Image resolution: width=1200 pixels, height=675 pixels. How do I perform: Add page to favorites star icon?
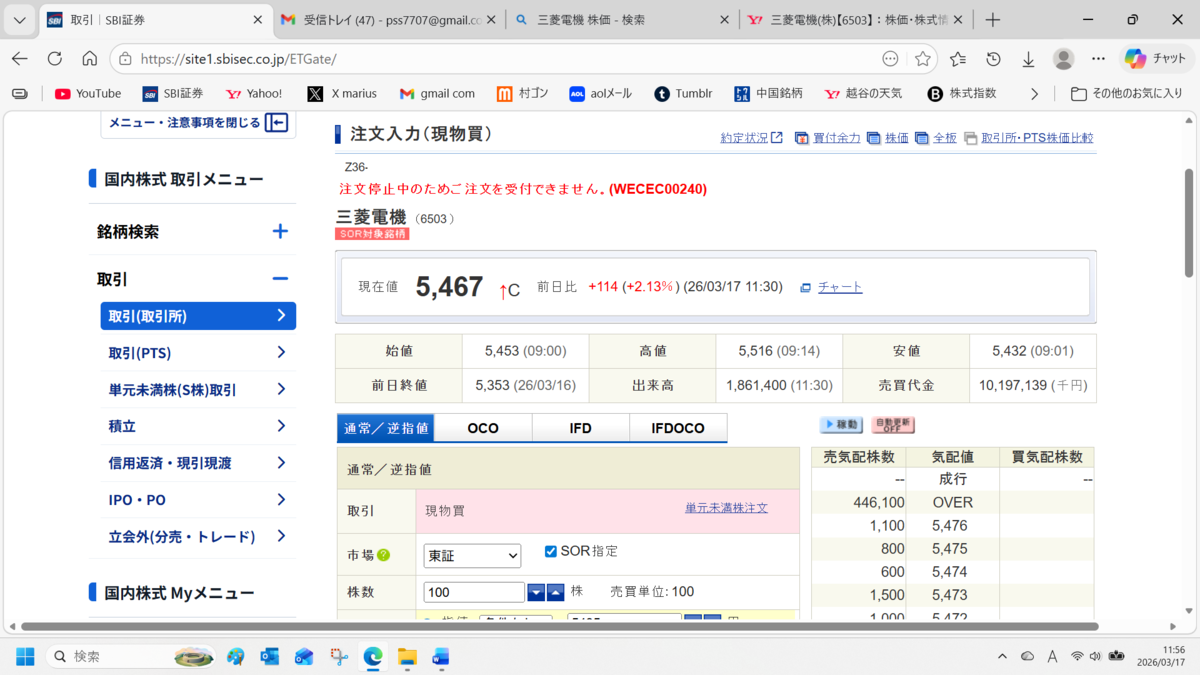point(922,59)
